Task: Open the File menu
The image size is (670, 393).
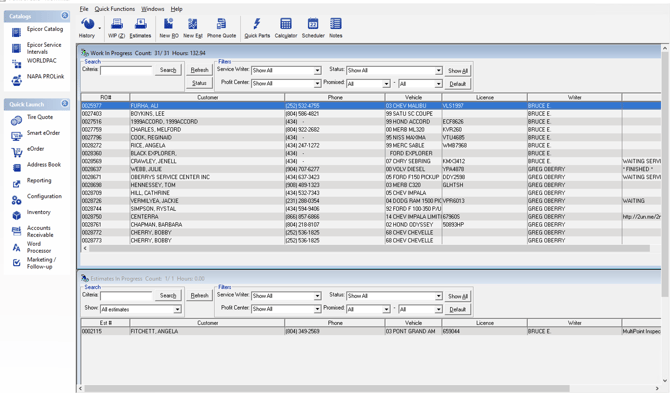Action: tap(84, 9)
